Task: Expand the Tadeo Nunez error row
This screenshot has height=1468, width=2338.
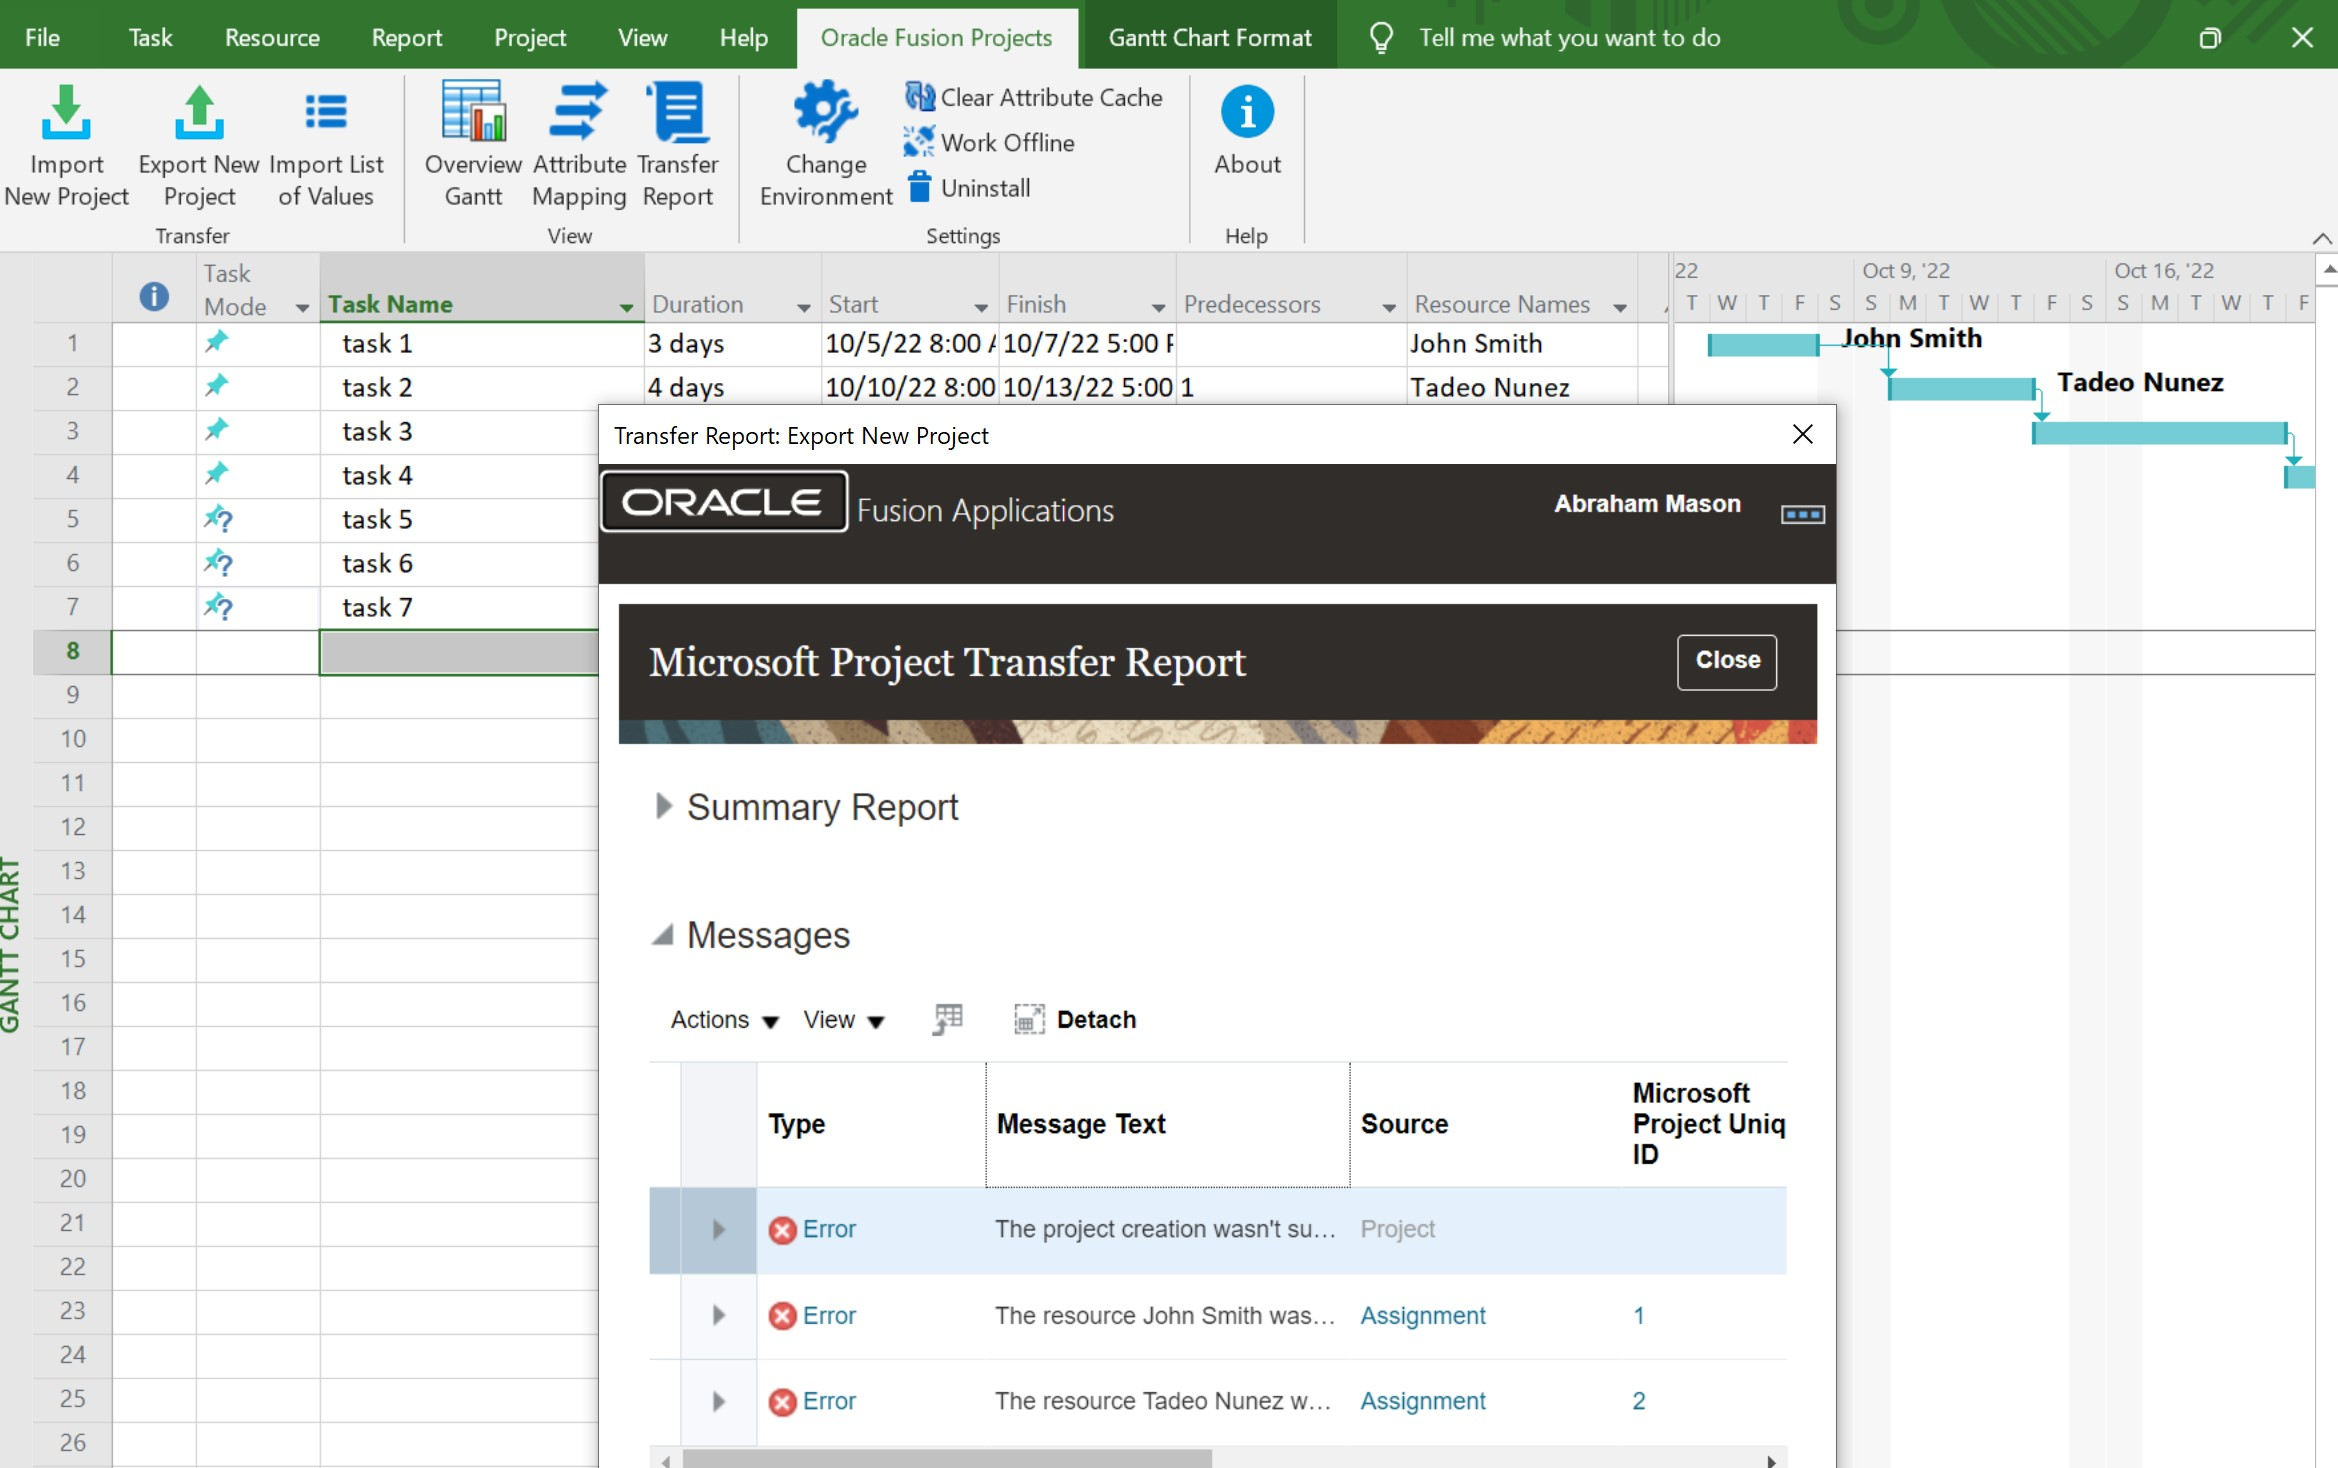Action: pos(718,1401)
